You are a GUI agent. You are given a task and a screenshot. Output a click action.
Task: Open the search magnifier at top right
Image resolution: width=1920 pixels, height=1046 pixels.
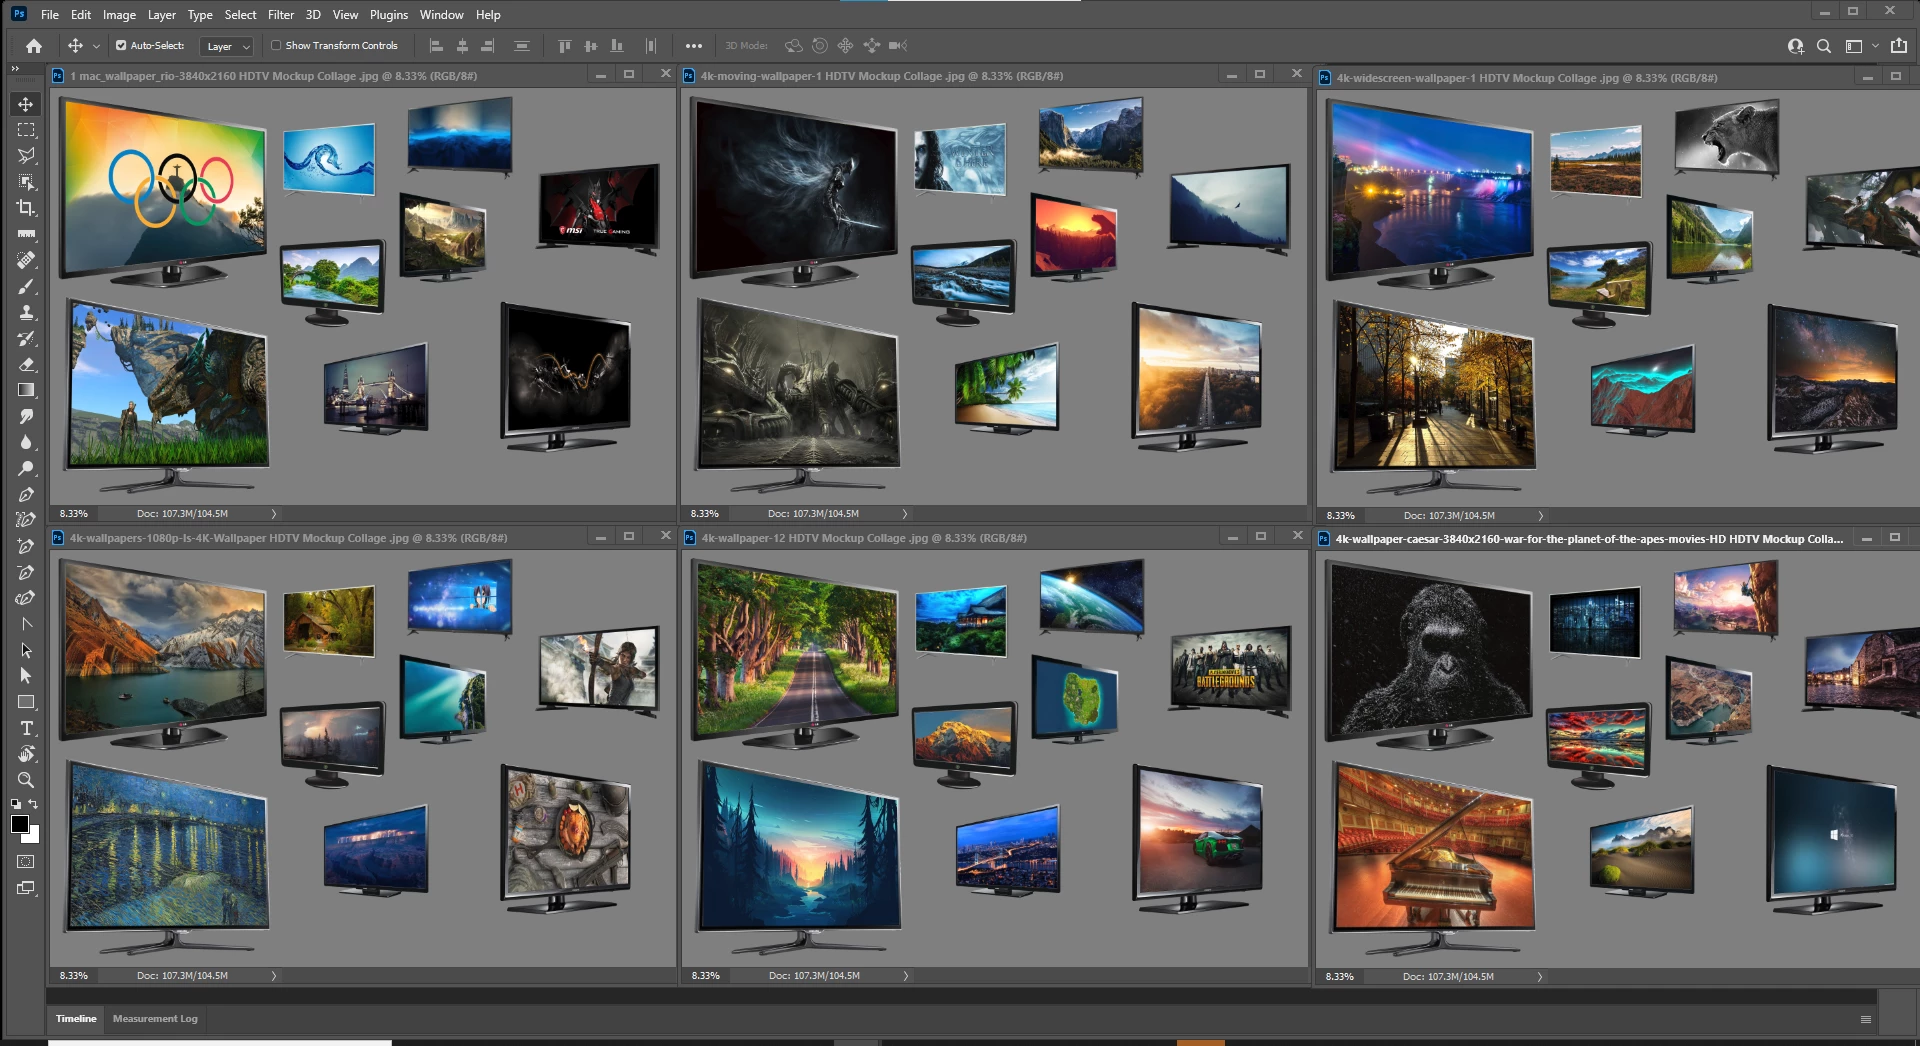(1824, 46)
